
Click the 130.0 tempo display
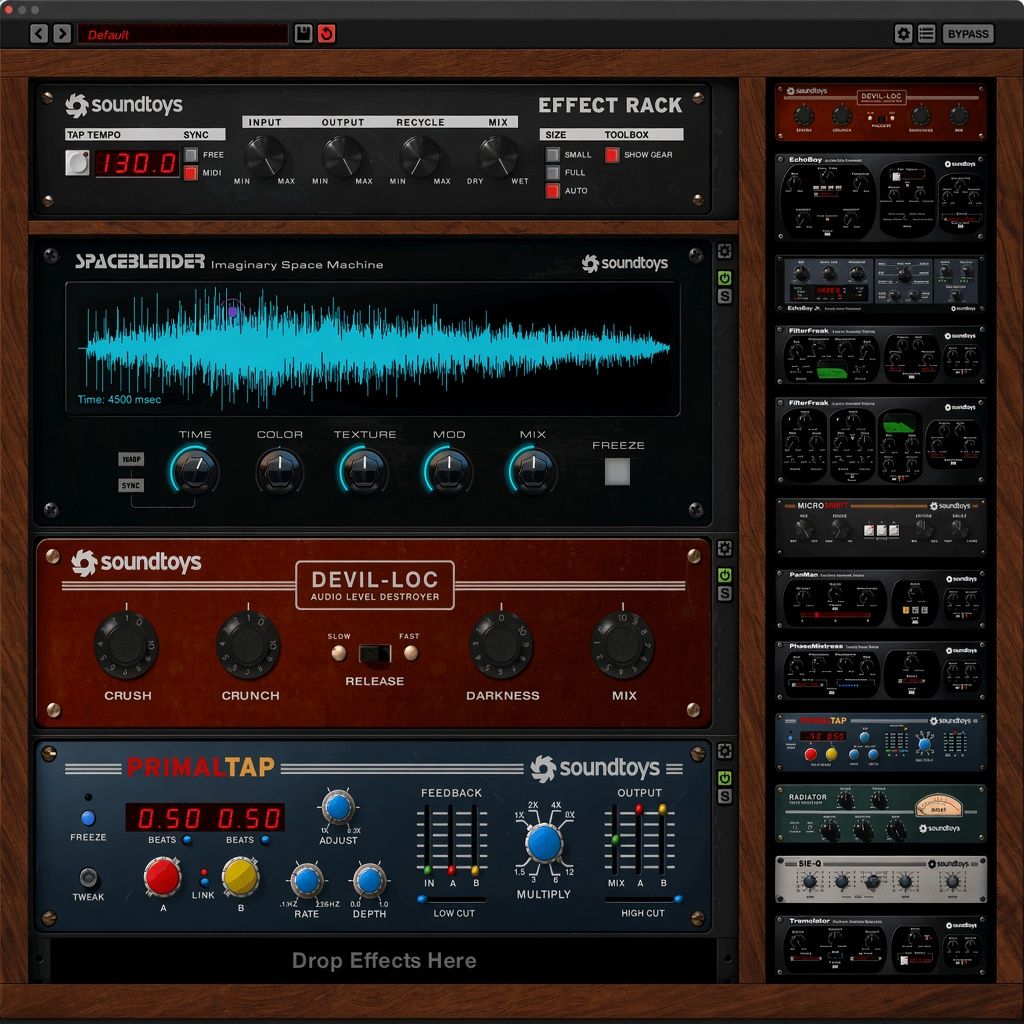tap(137, 163)
